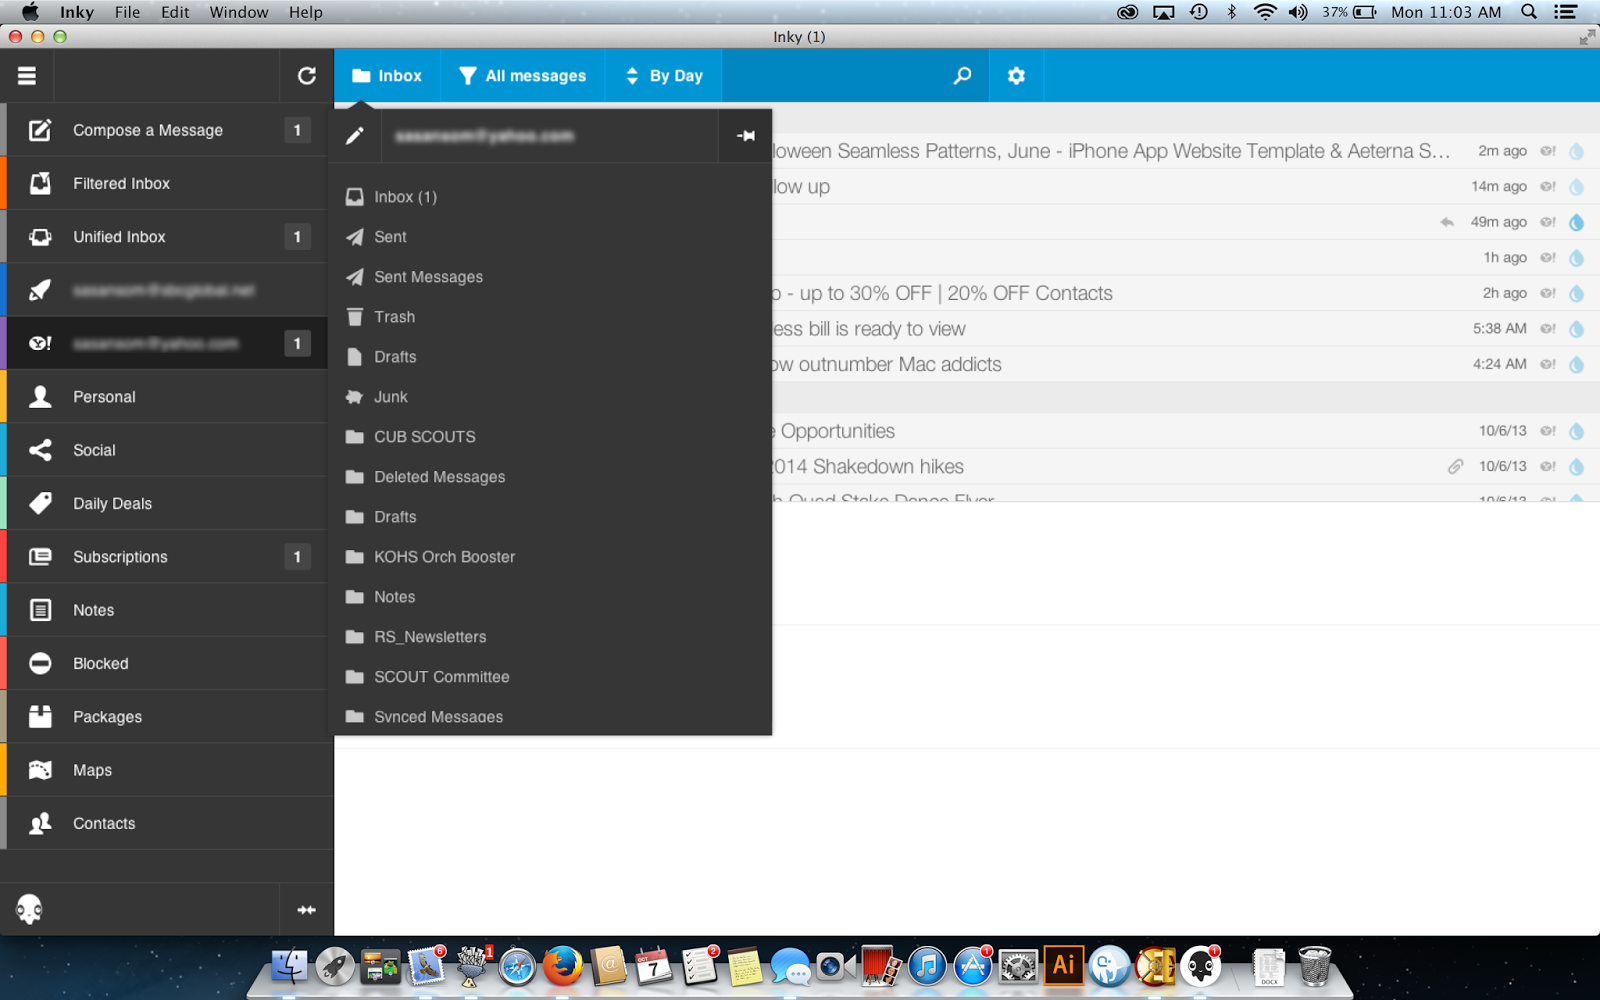Open Subscriptions view
The image size is (1600, 1000).
(x=167, y=557)
